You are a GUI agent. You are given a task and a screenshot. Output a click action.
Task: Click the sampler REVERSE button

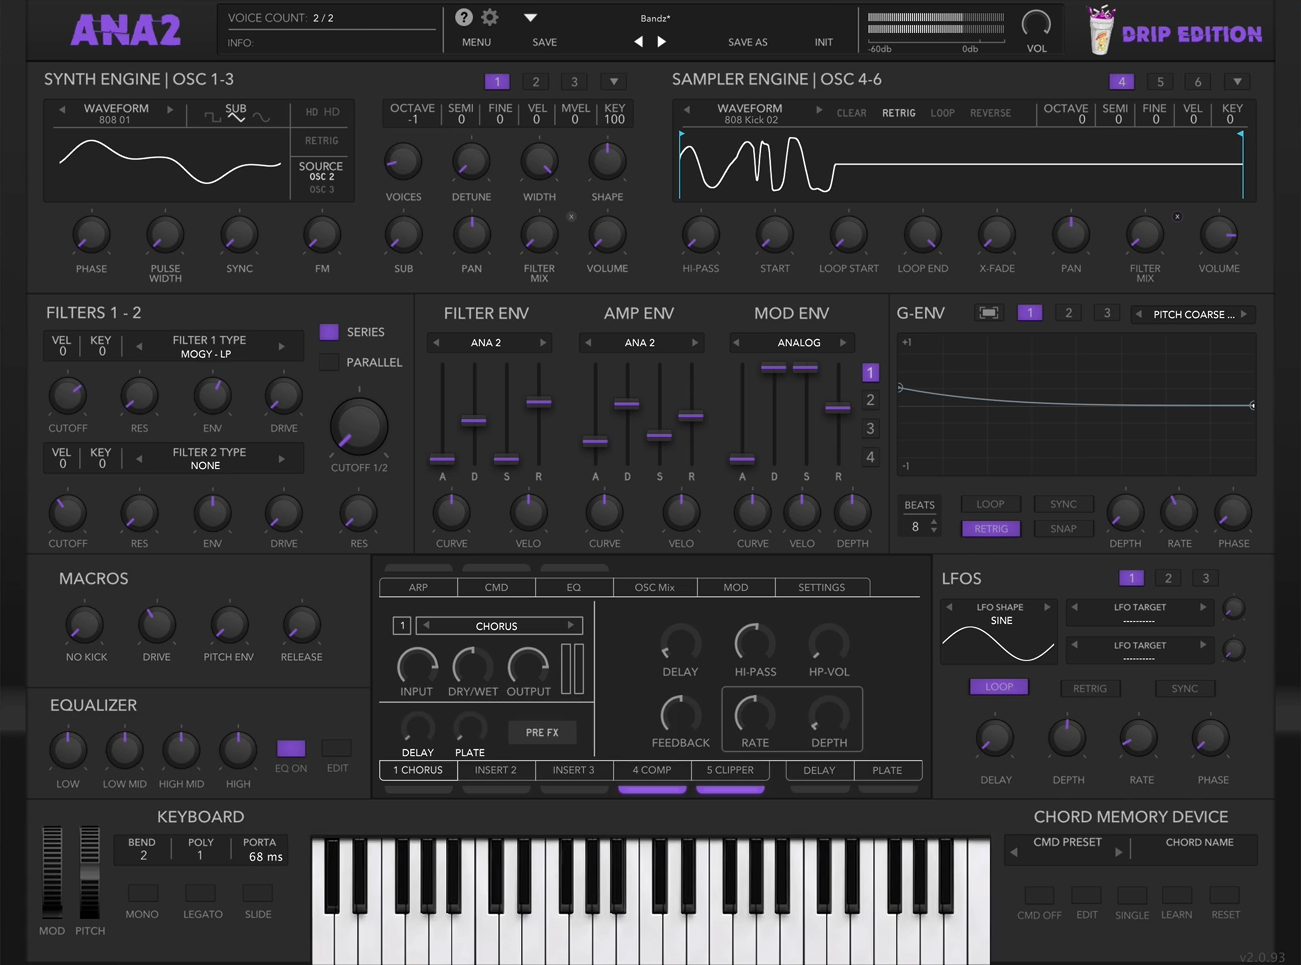click(x=991, y=113)
